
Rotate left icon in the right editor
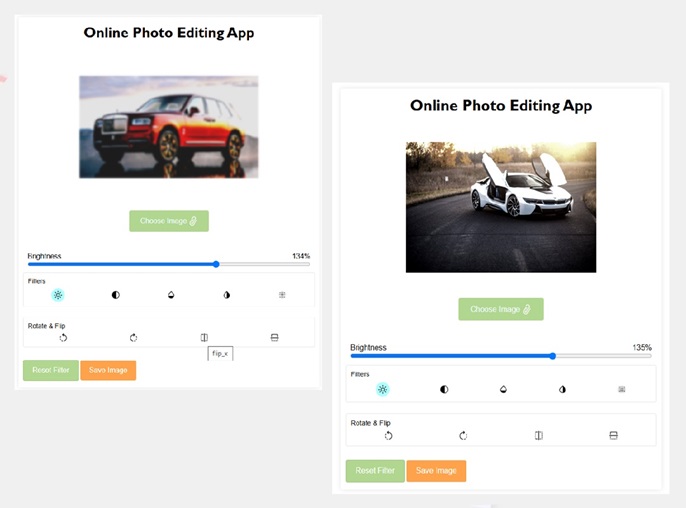coord(389,435)
